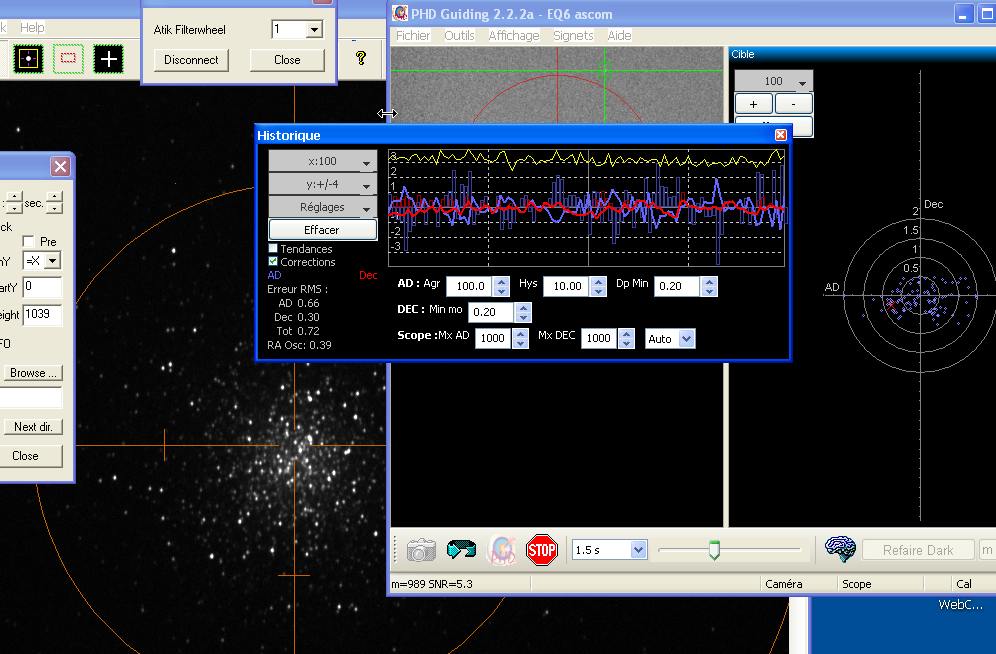
Task: Open the Auto DEC mode dropdown
Action: click(686, 339)
